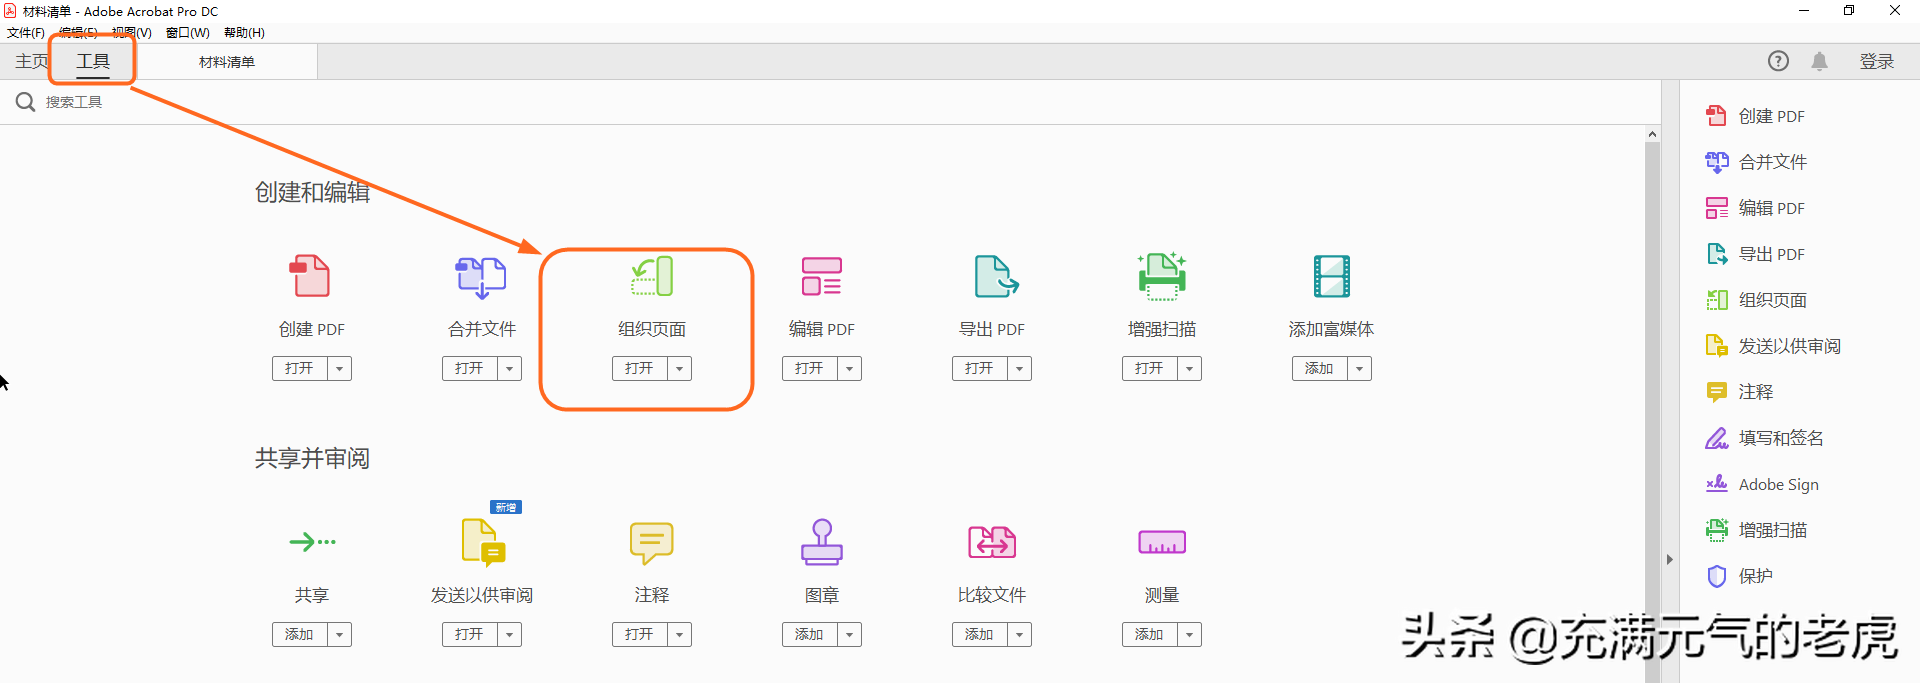Click 打开 button under 注释 tool
Image resolution: width=1920 pixels, height=683 pixels.
[x=640, y=635]
